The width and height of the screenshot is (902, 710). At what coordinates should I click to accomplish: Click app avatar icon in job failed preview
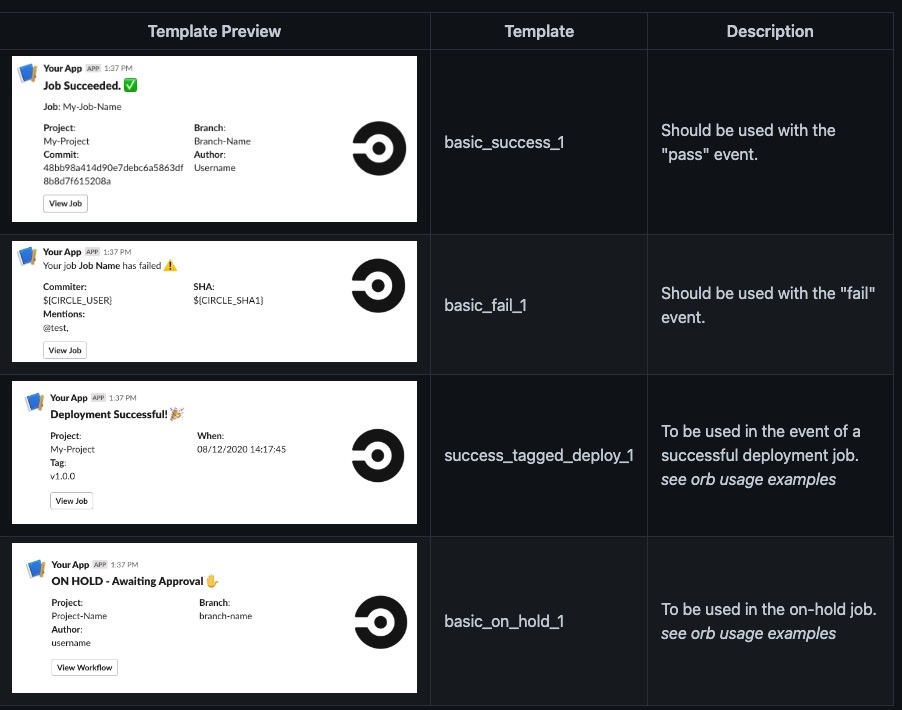coord(28,257)
